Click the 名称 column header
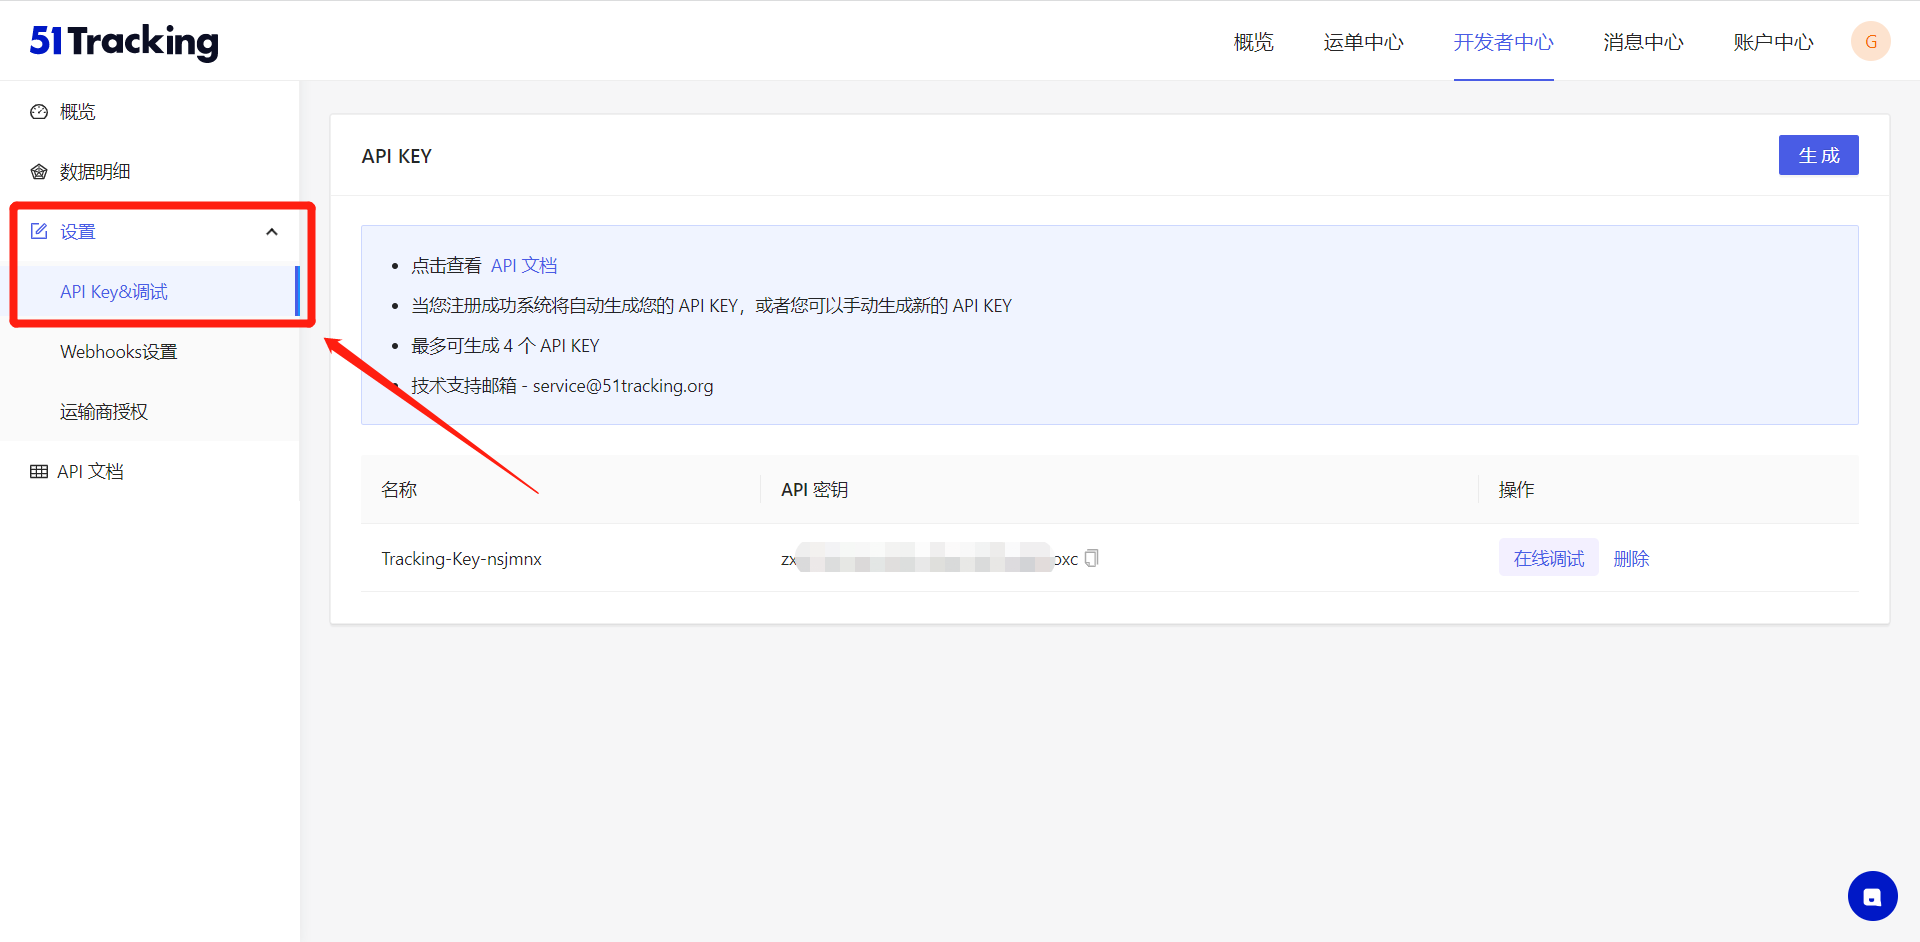 coord(399,490)
